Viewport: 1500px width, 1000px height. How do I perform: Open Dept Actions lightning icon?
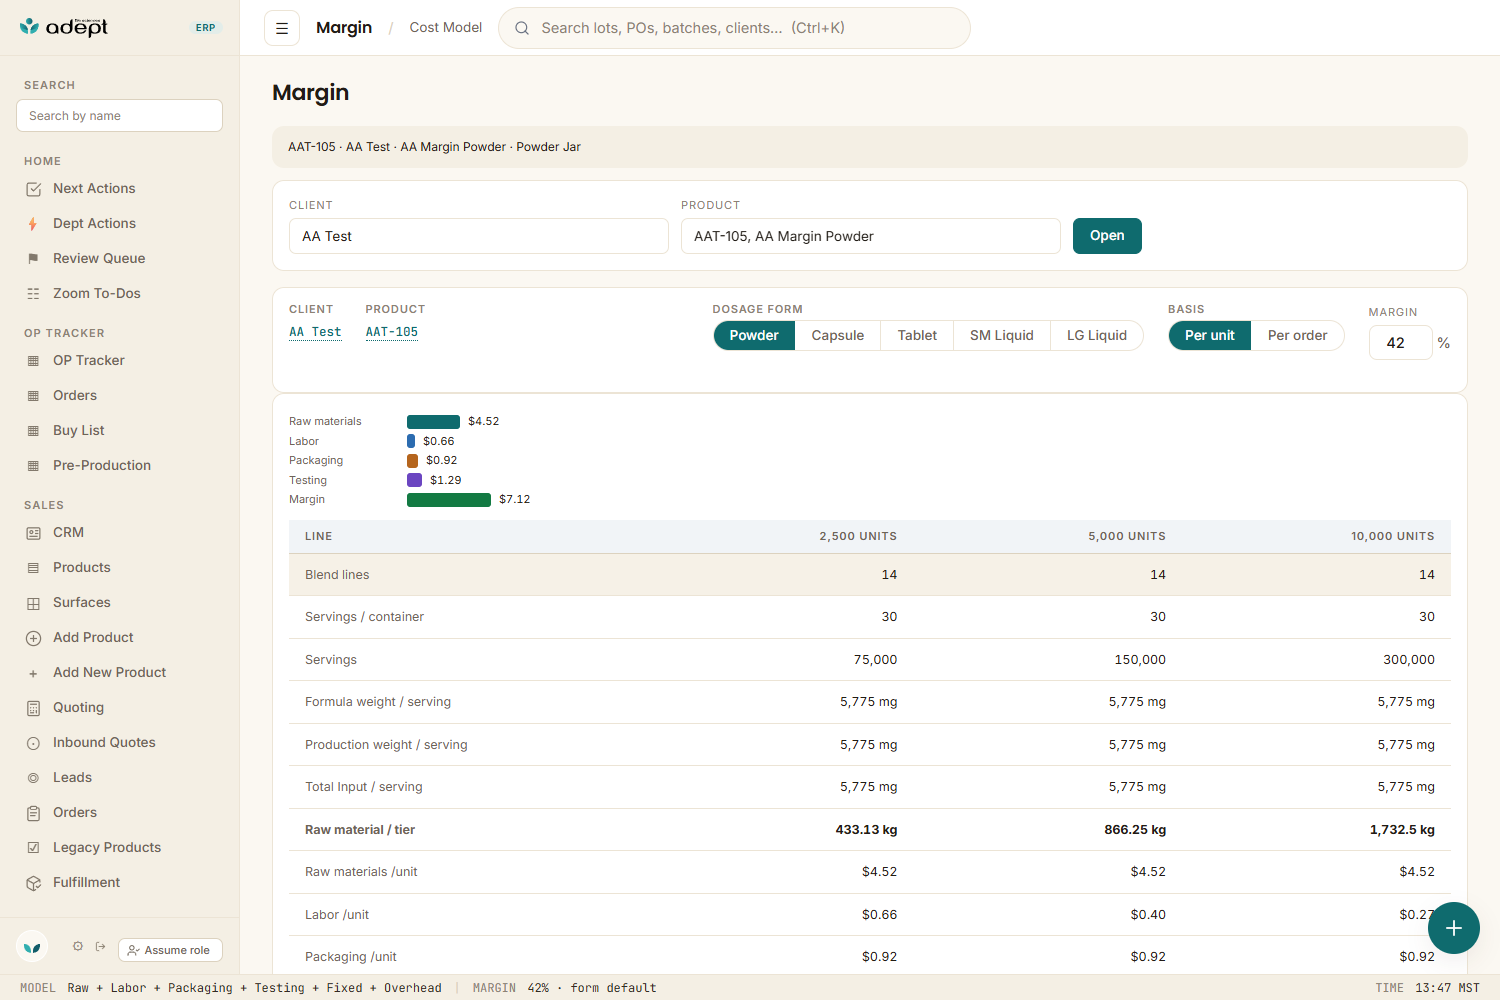click(33, 224)
